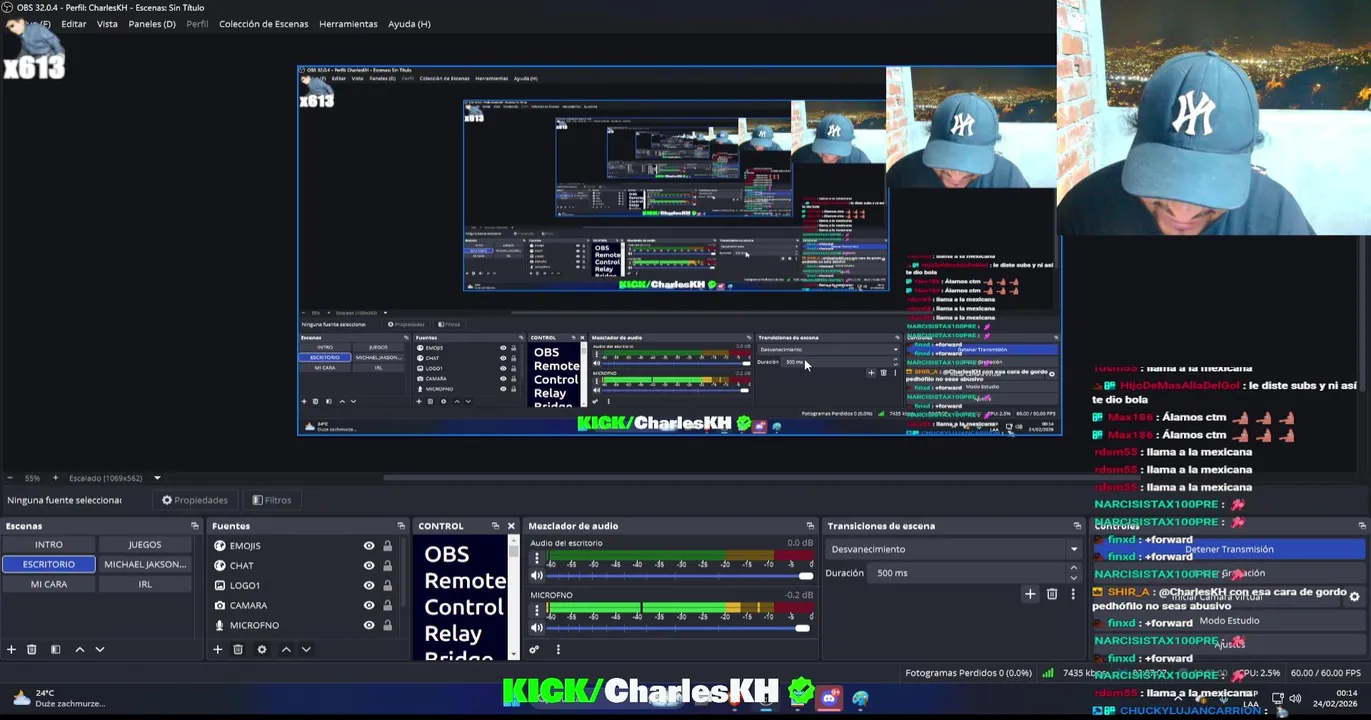
Task: Move the source down in the Fuentes list
Action: pyautogui.click(x=306, y=650)
